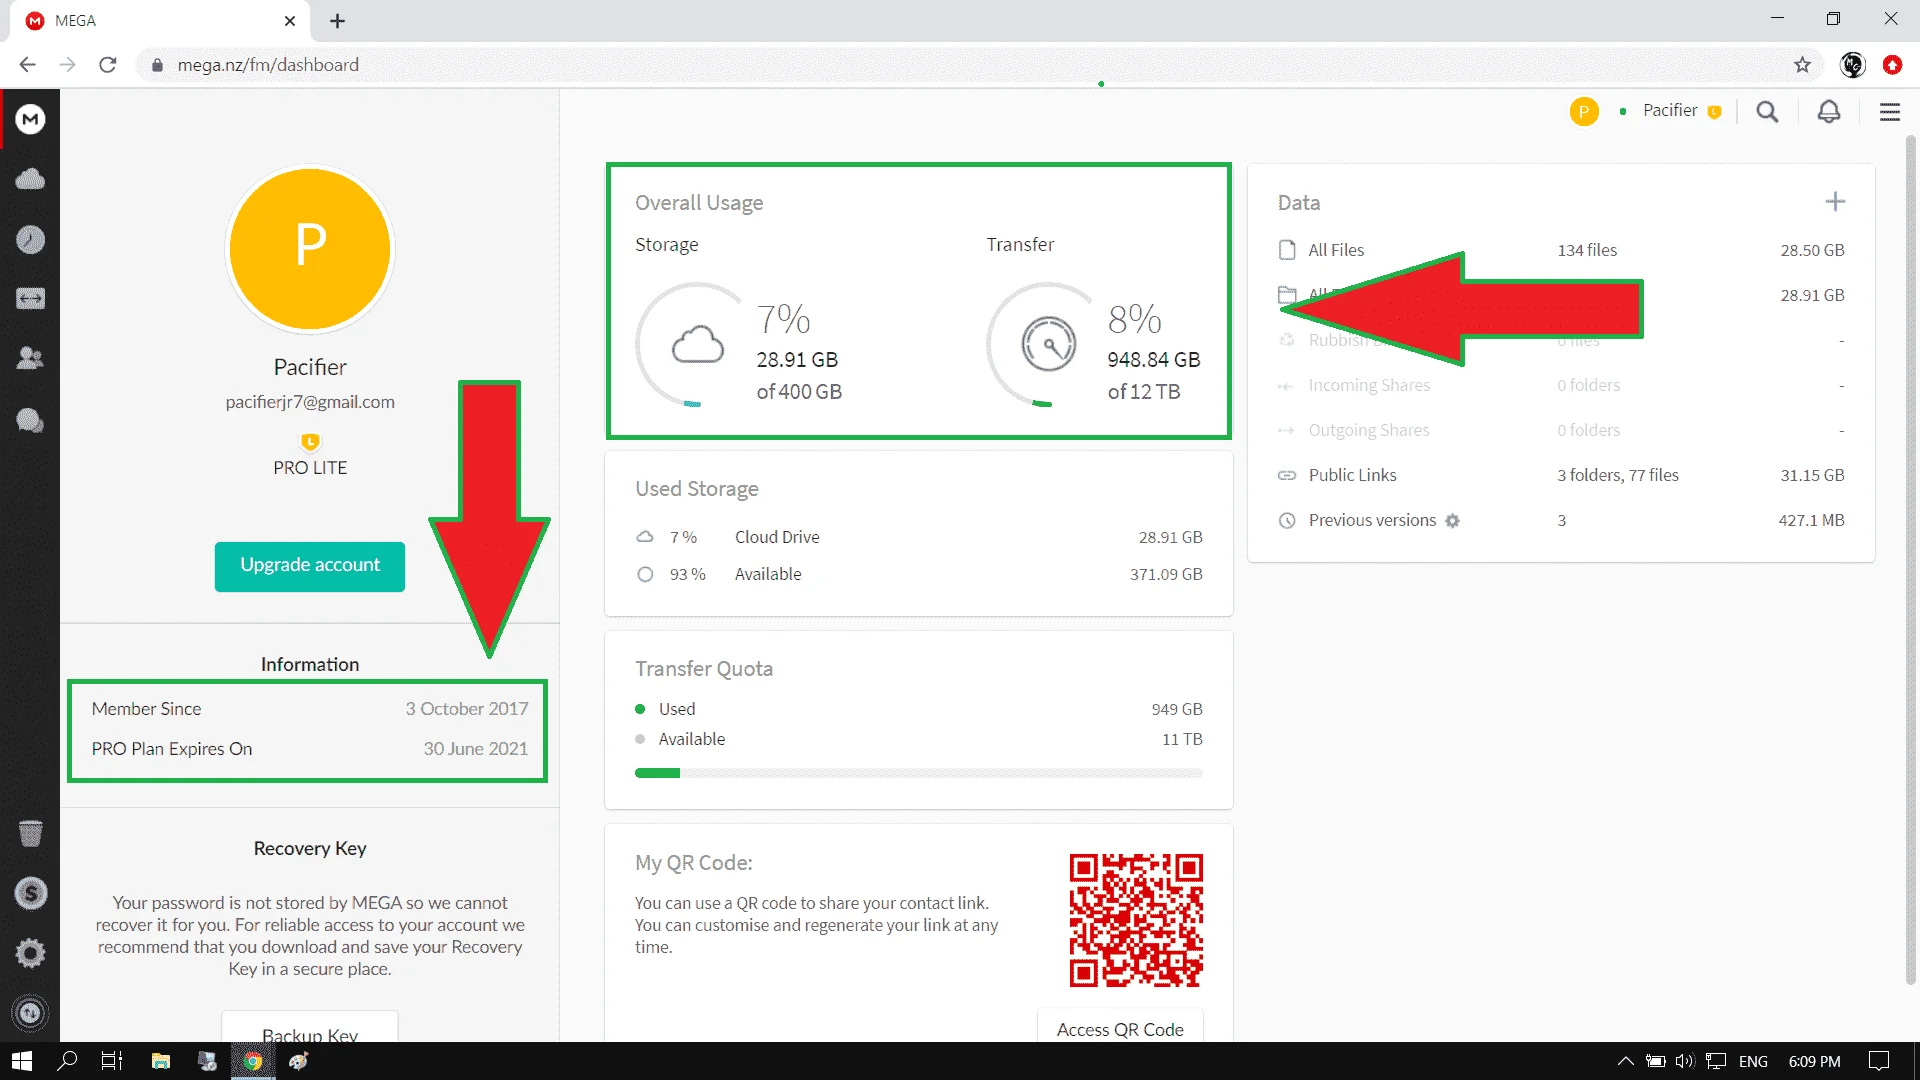Click the small P avatar in the header
1920x1080 pixels.
[x=1584, y=112]
